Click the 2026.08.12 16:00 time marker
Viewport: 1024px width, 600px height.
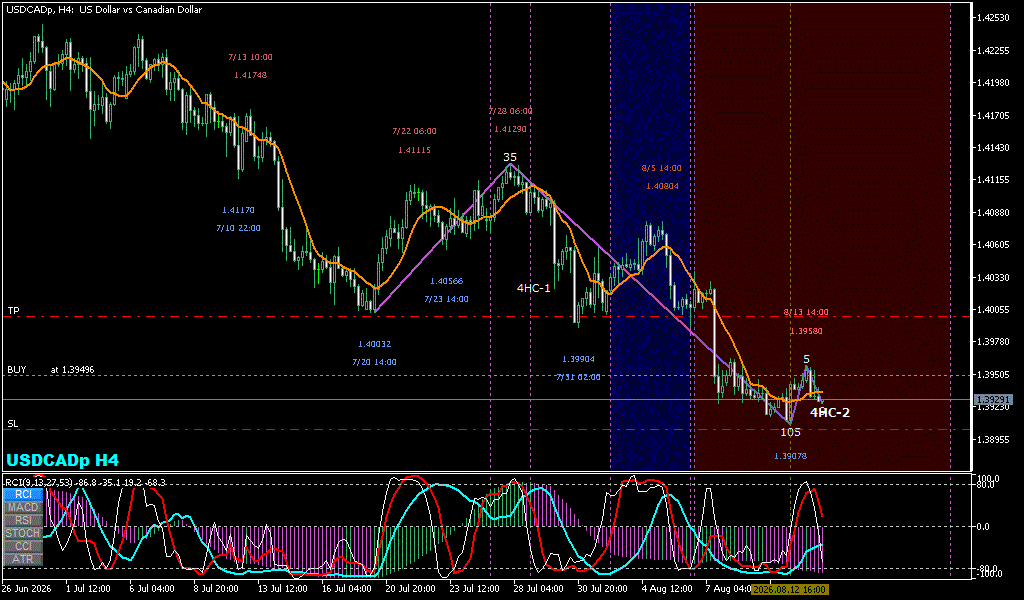pyautogui.click(x=789, y=590)
